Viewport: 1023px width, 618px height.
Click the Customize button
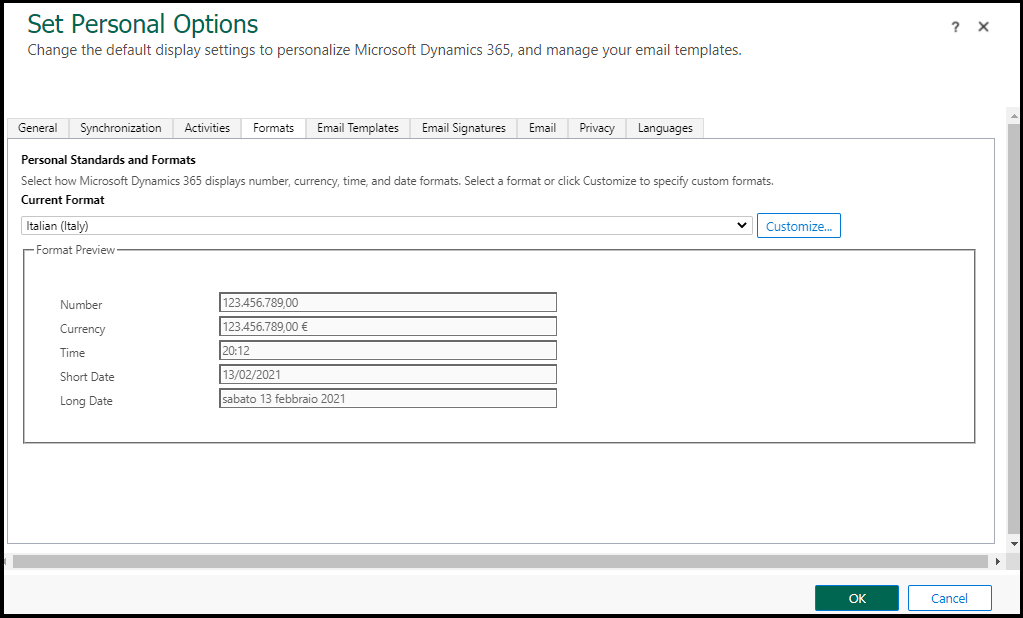(798, 225)
